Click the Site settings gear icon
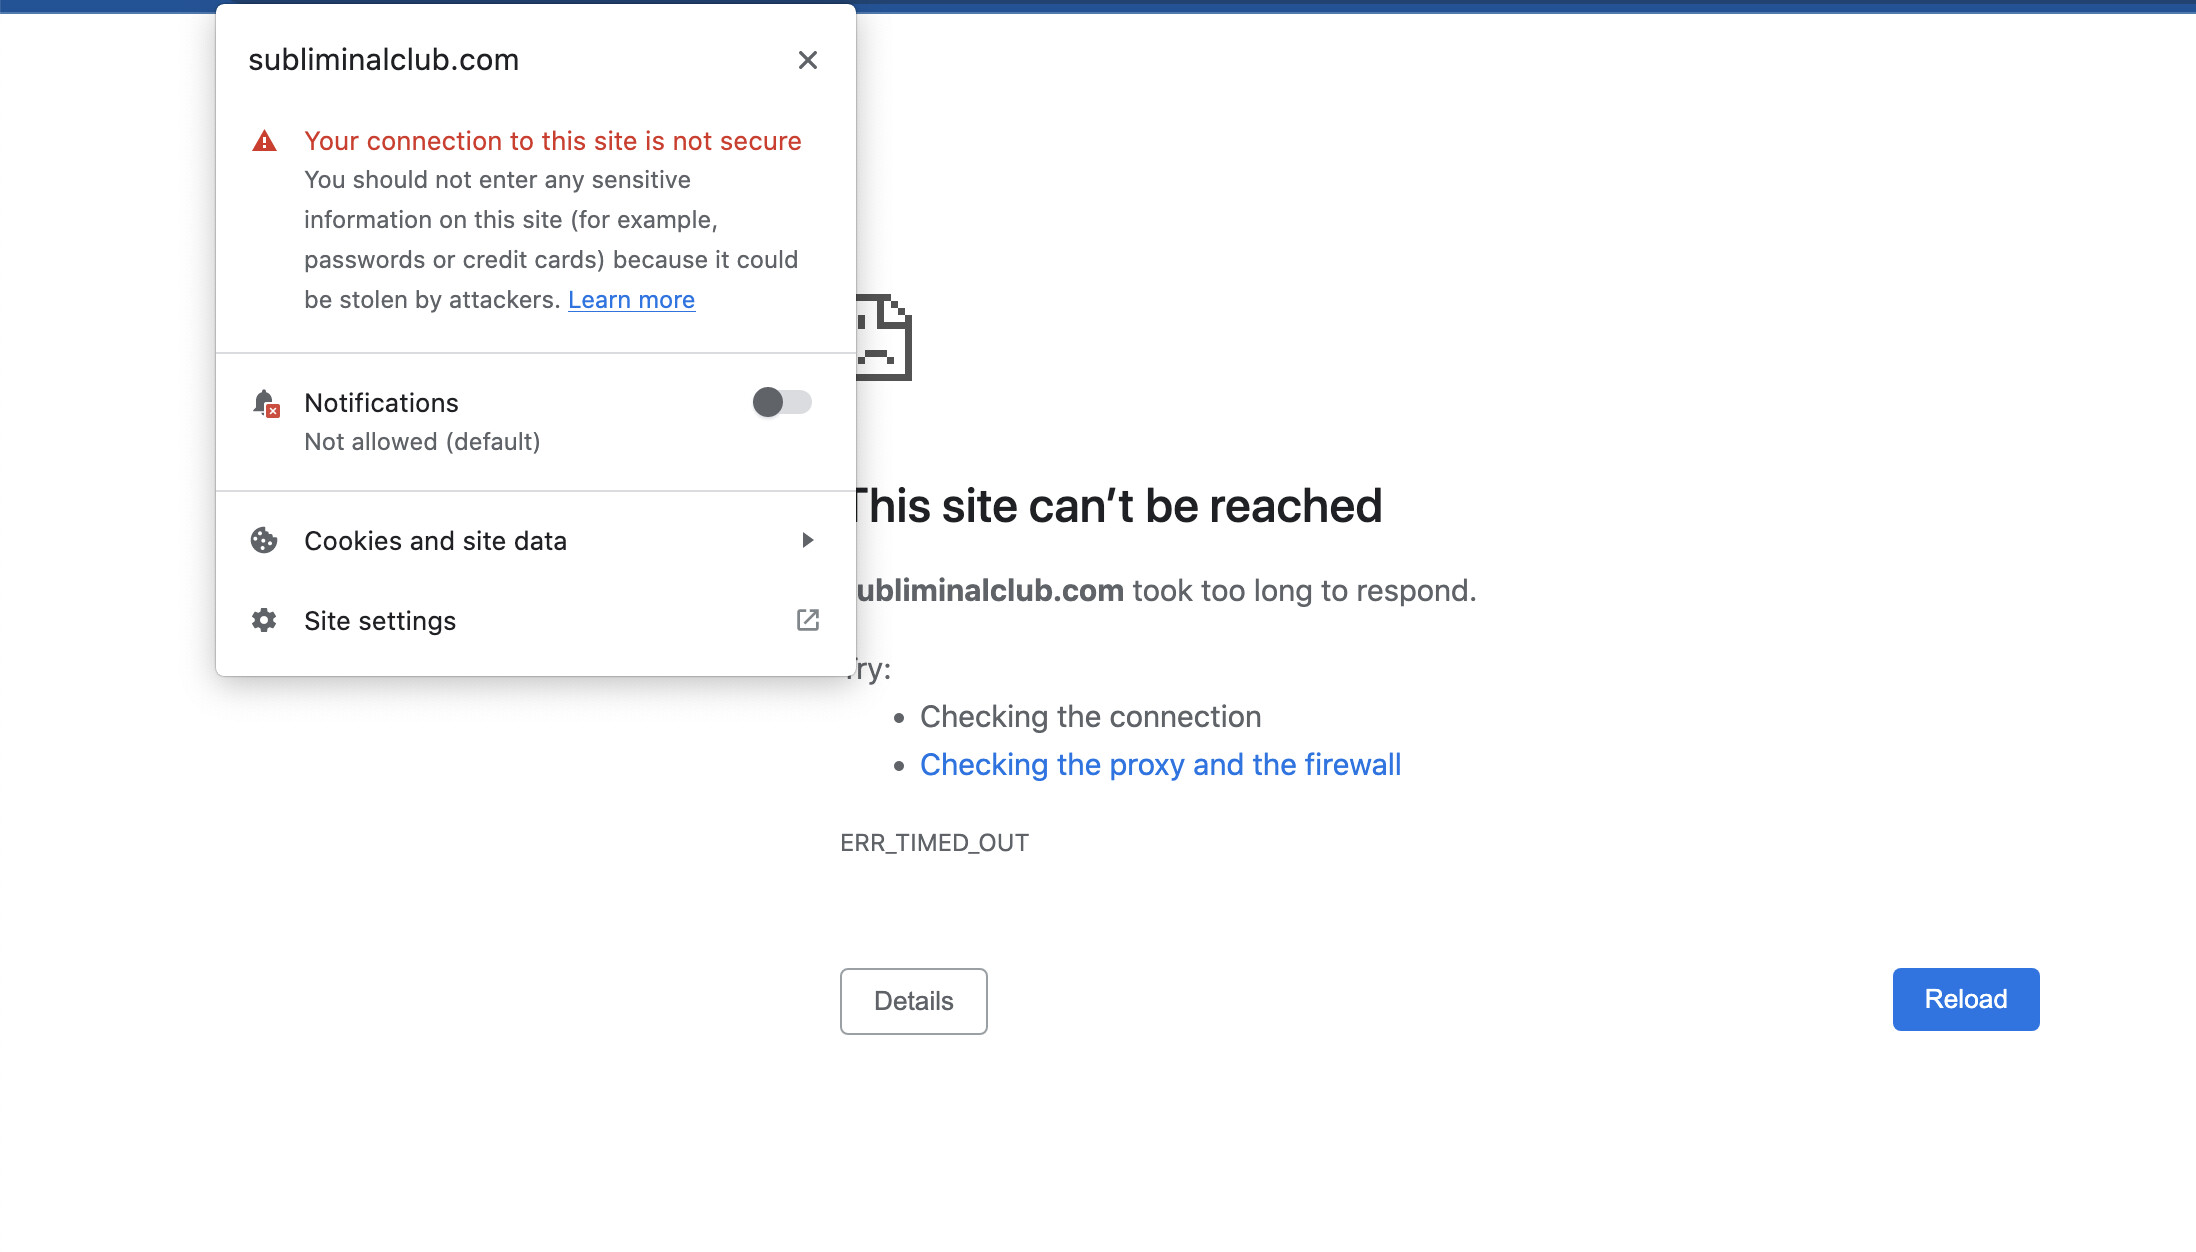2196x1252 pixels. [x=264, y=621]
